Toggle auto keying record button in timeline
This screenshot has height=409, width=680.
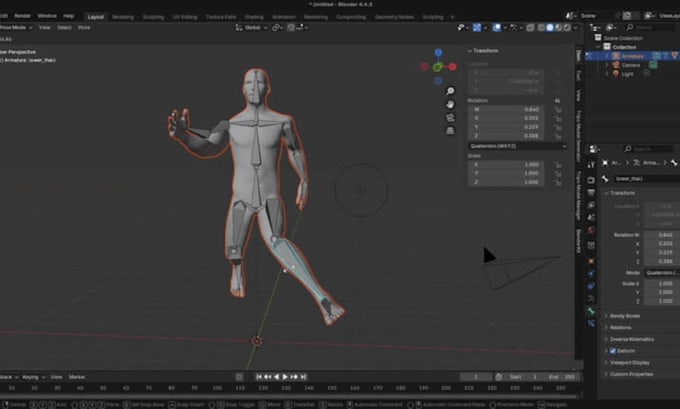[x=239, y=377]
